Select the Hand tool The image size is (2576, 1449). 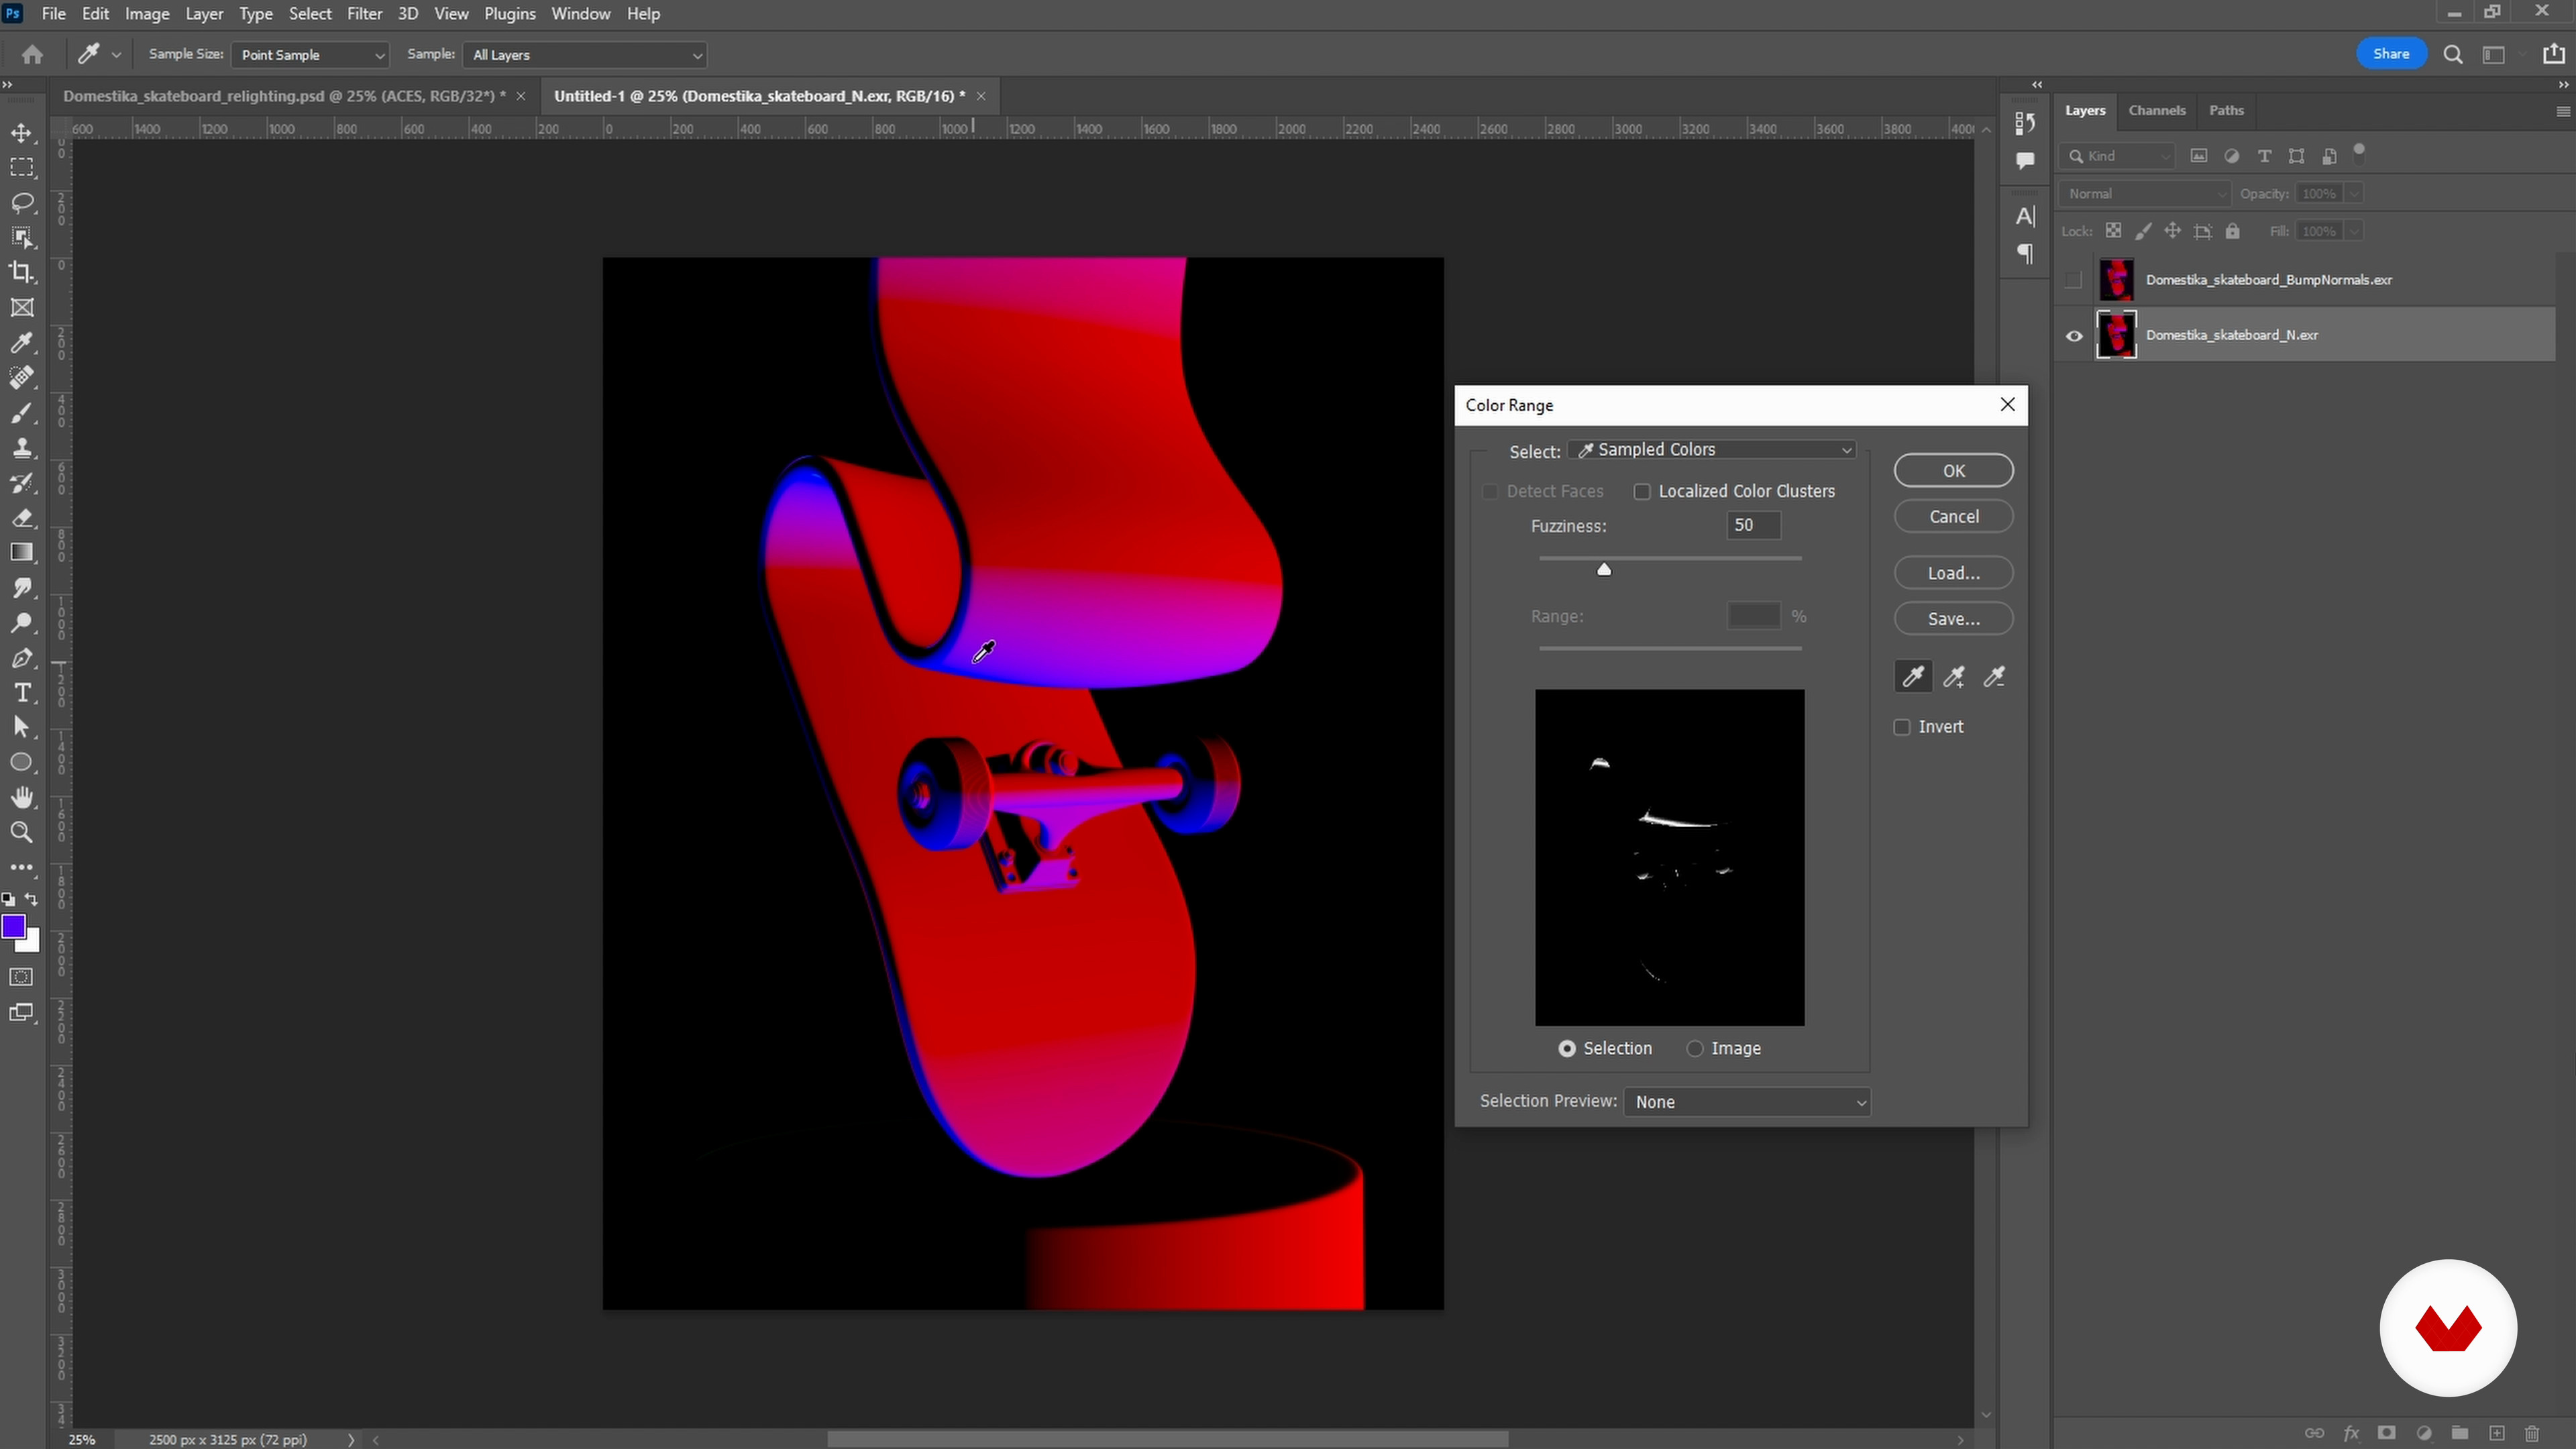(22, 797)
